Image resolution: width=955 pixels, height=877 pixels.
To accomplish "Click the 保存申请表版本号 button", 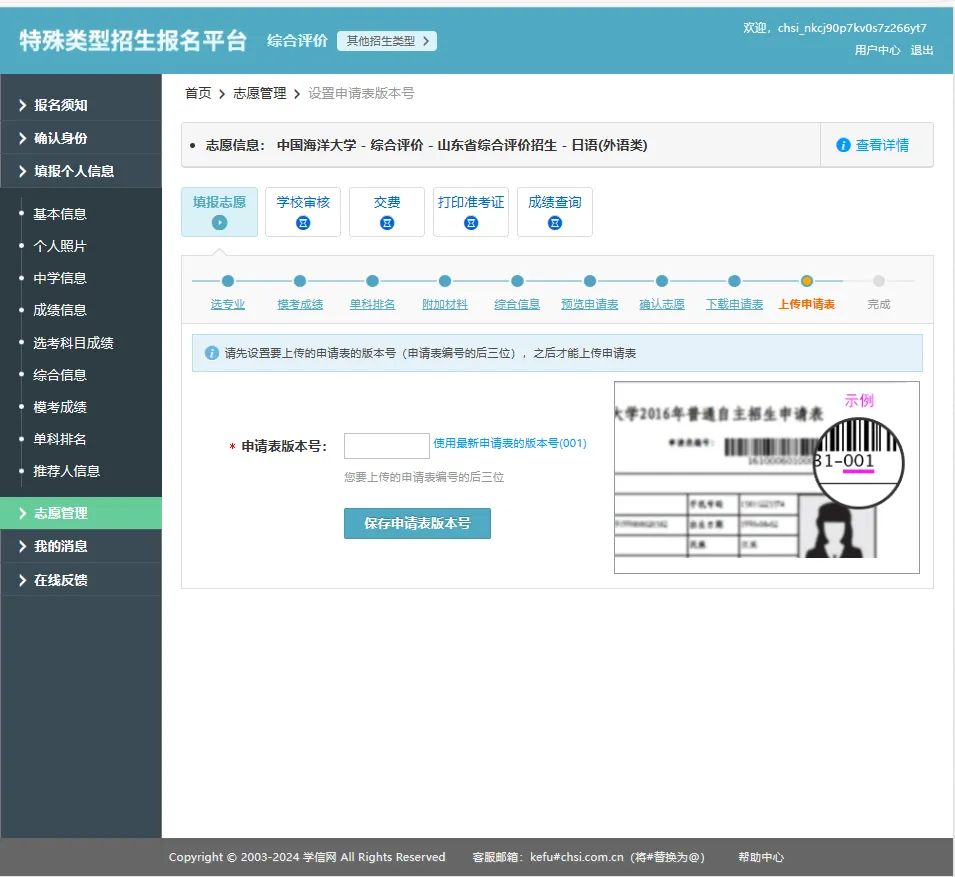I will [417, 523].
